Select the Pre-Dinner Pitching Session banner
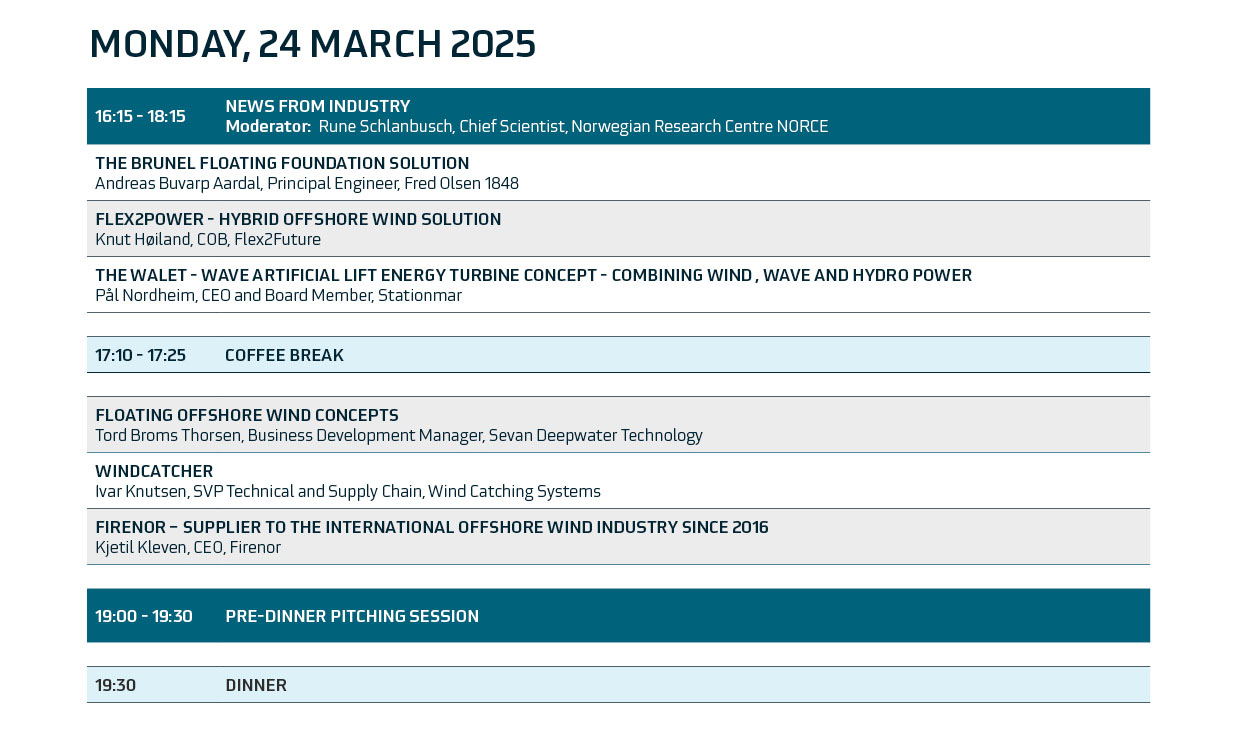This screenshot has width=1240, height=731. pos(352,616)
